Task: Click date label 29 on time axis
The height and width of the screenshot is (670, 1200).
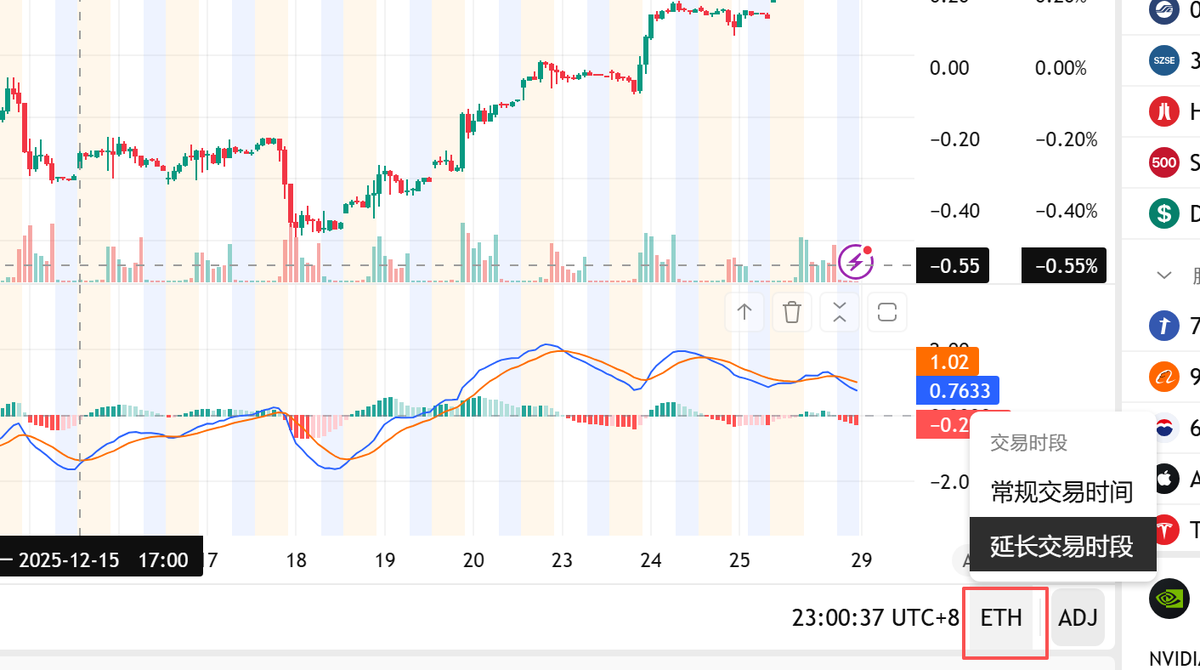Action: pos(859,560)
